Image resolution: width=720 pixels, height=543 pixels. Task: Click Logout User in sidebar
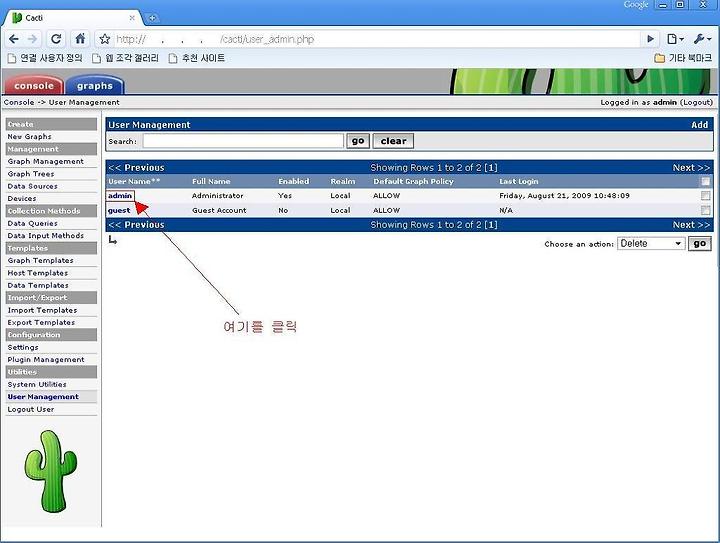point(30,409)
